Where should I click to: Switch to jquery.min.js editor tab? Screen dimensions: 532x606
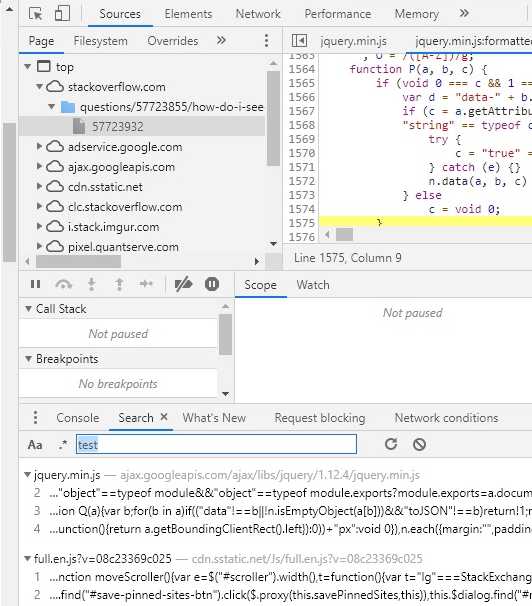(353, 41)
